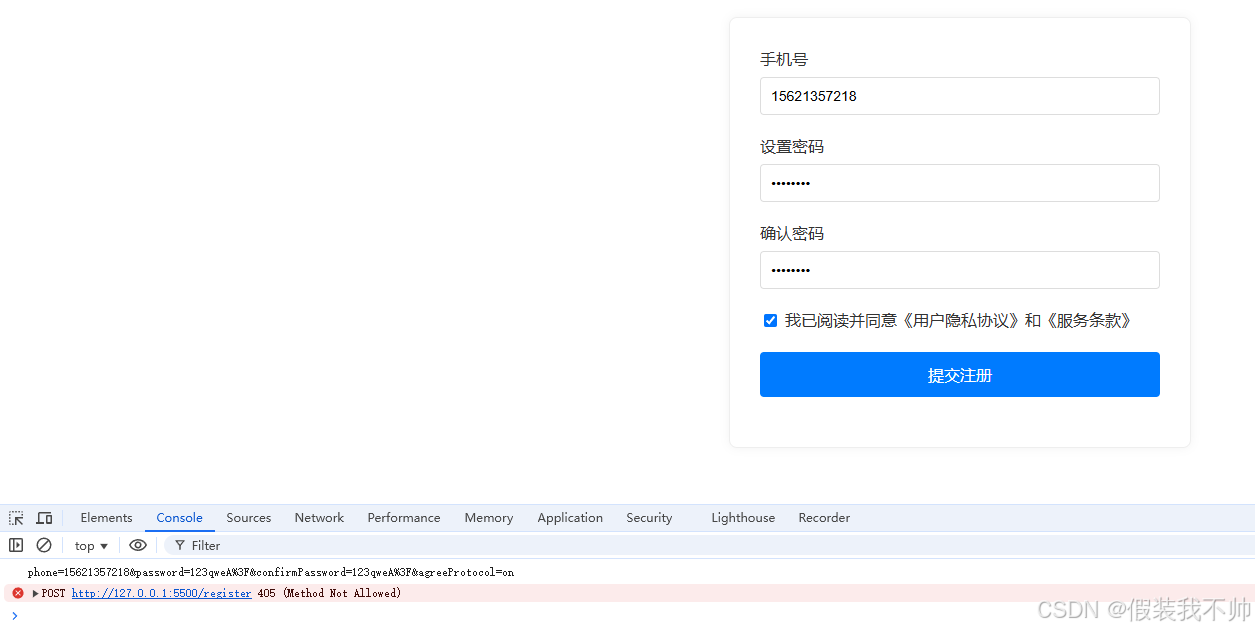Click the red error icon in console
This screenshot has width=1255, height=631.
17,593
